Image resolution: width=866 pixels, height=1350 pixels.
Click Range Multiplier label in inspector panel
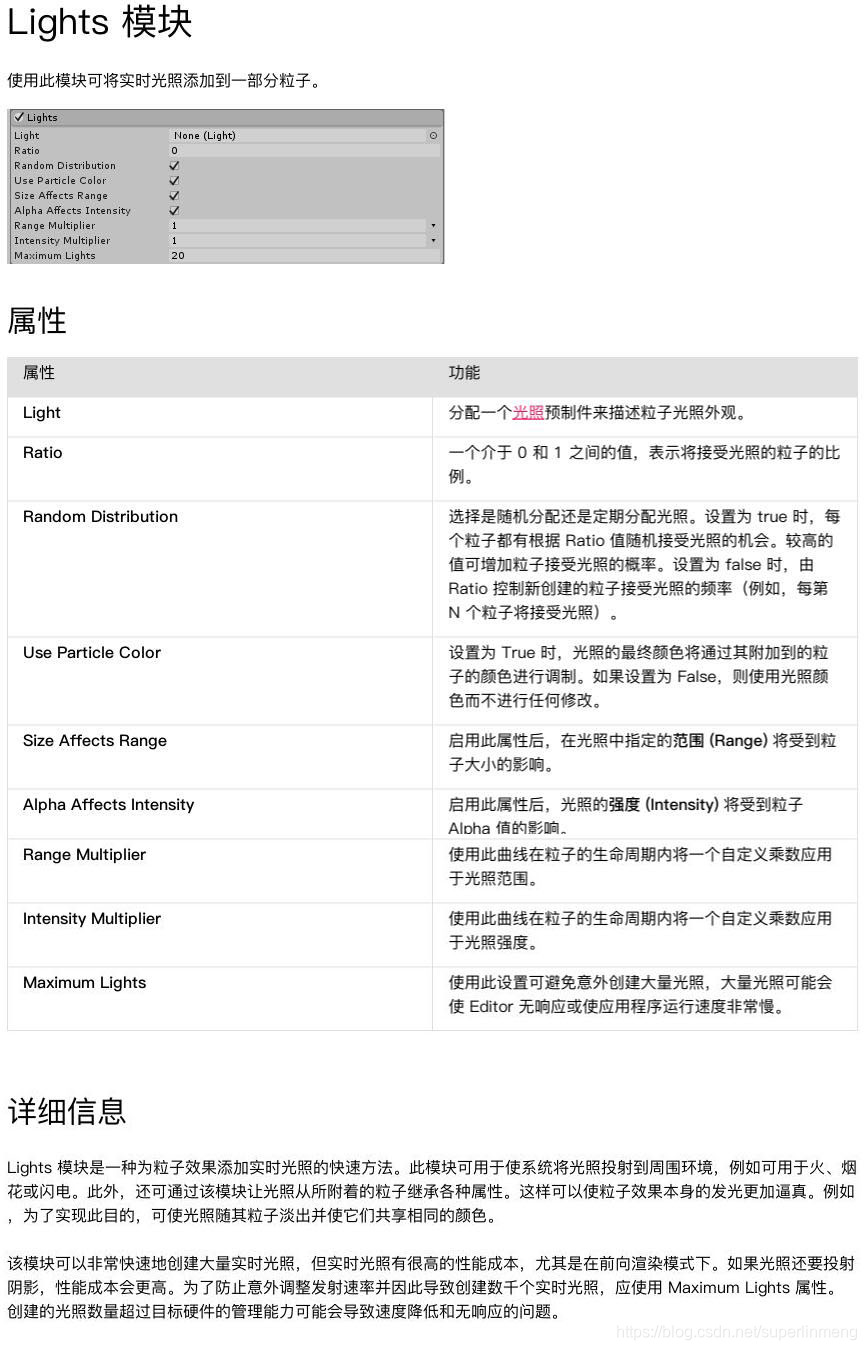coord(55,226)
